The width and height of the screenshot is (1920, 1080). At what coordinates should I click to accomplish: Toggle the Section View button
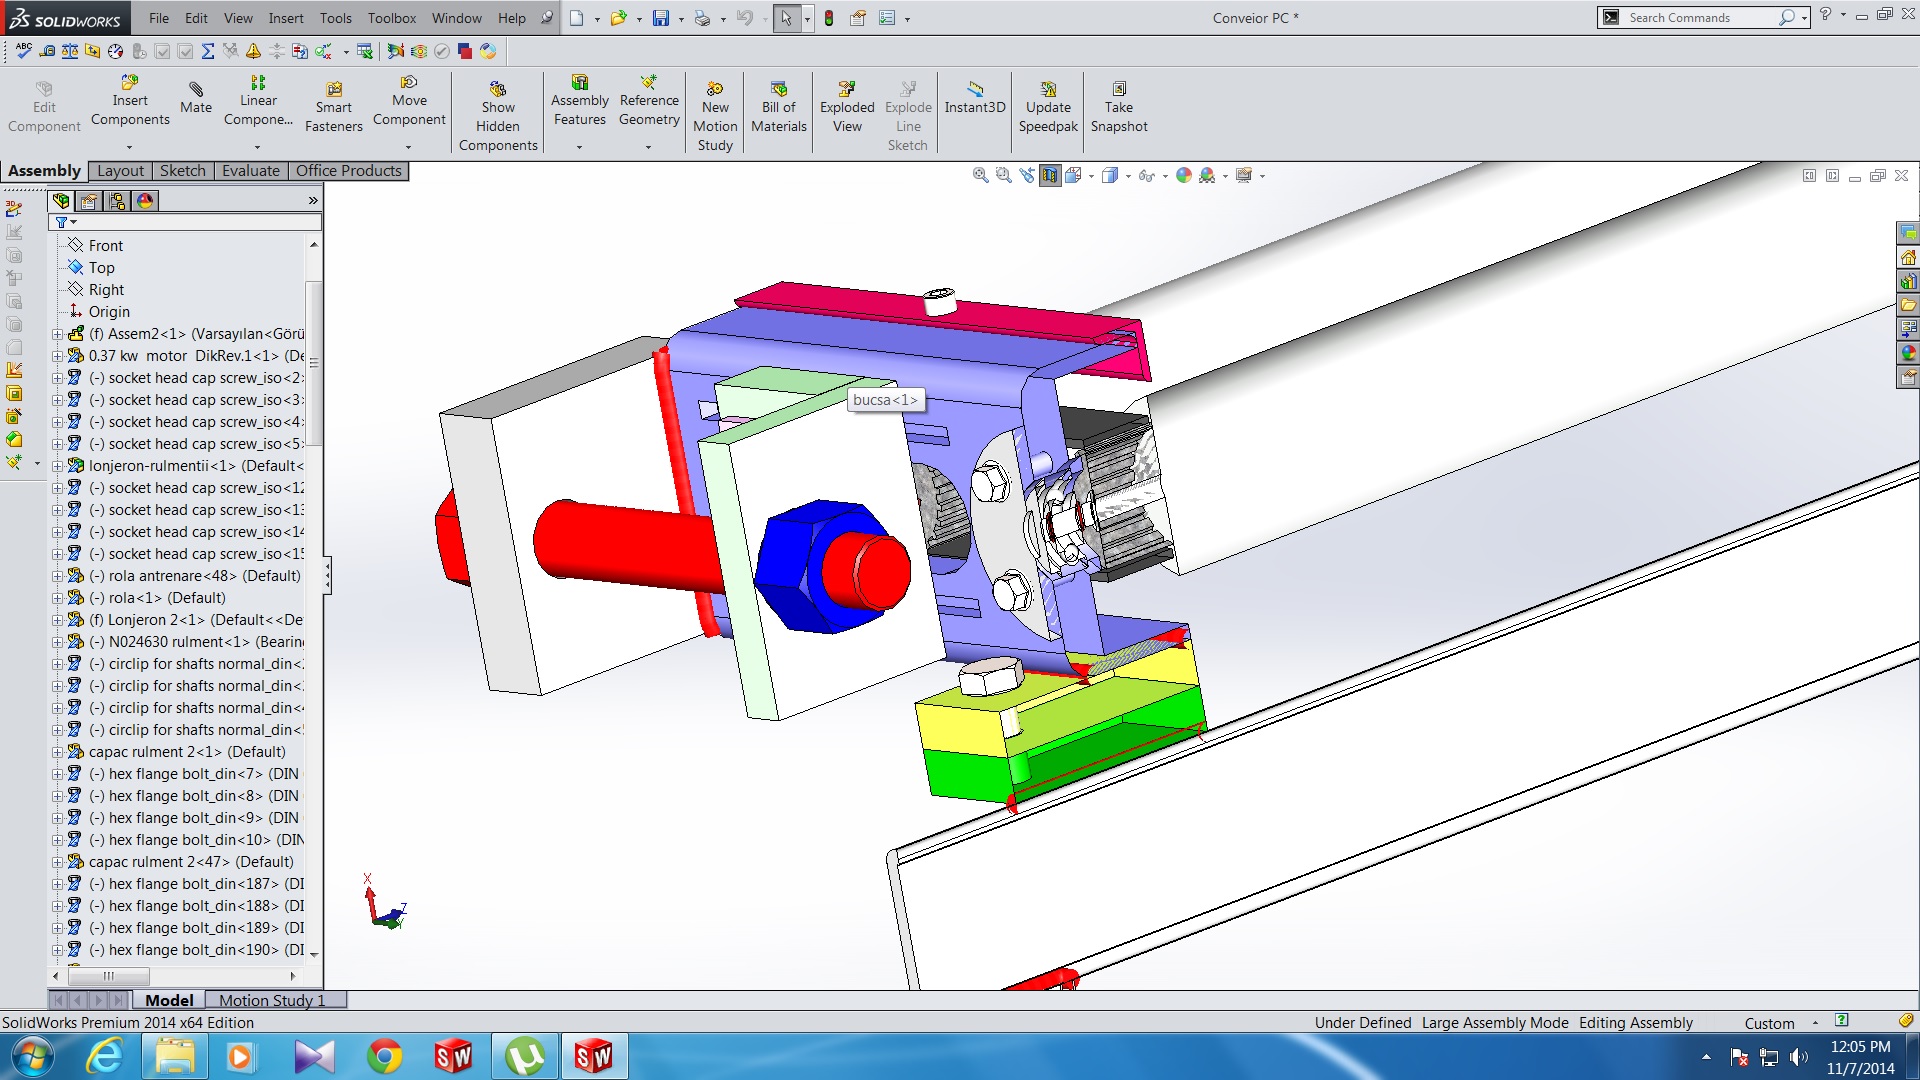click(1049, 176)
